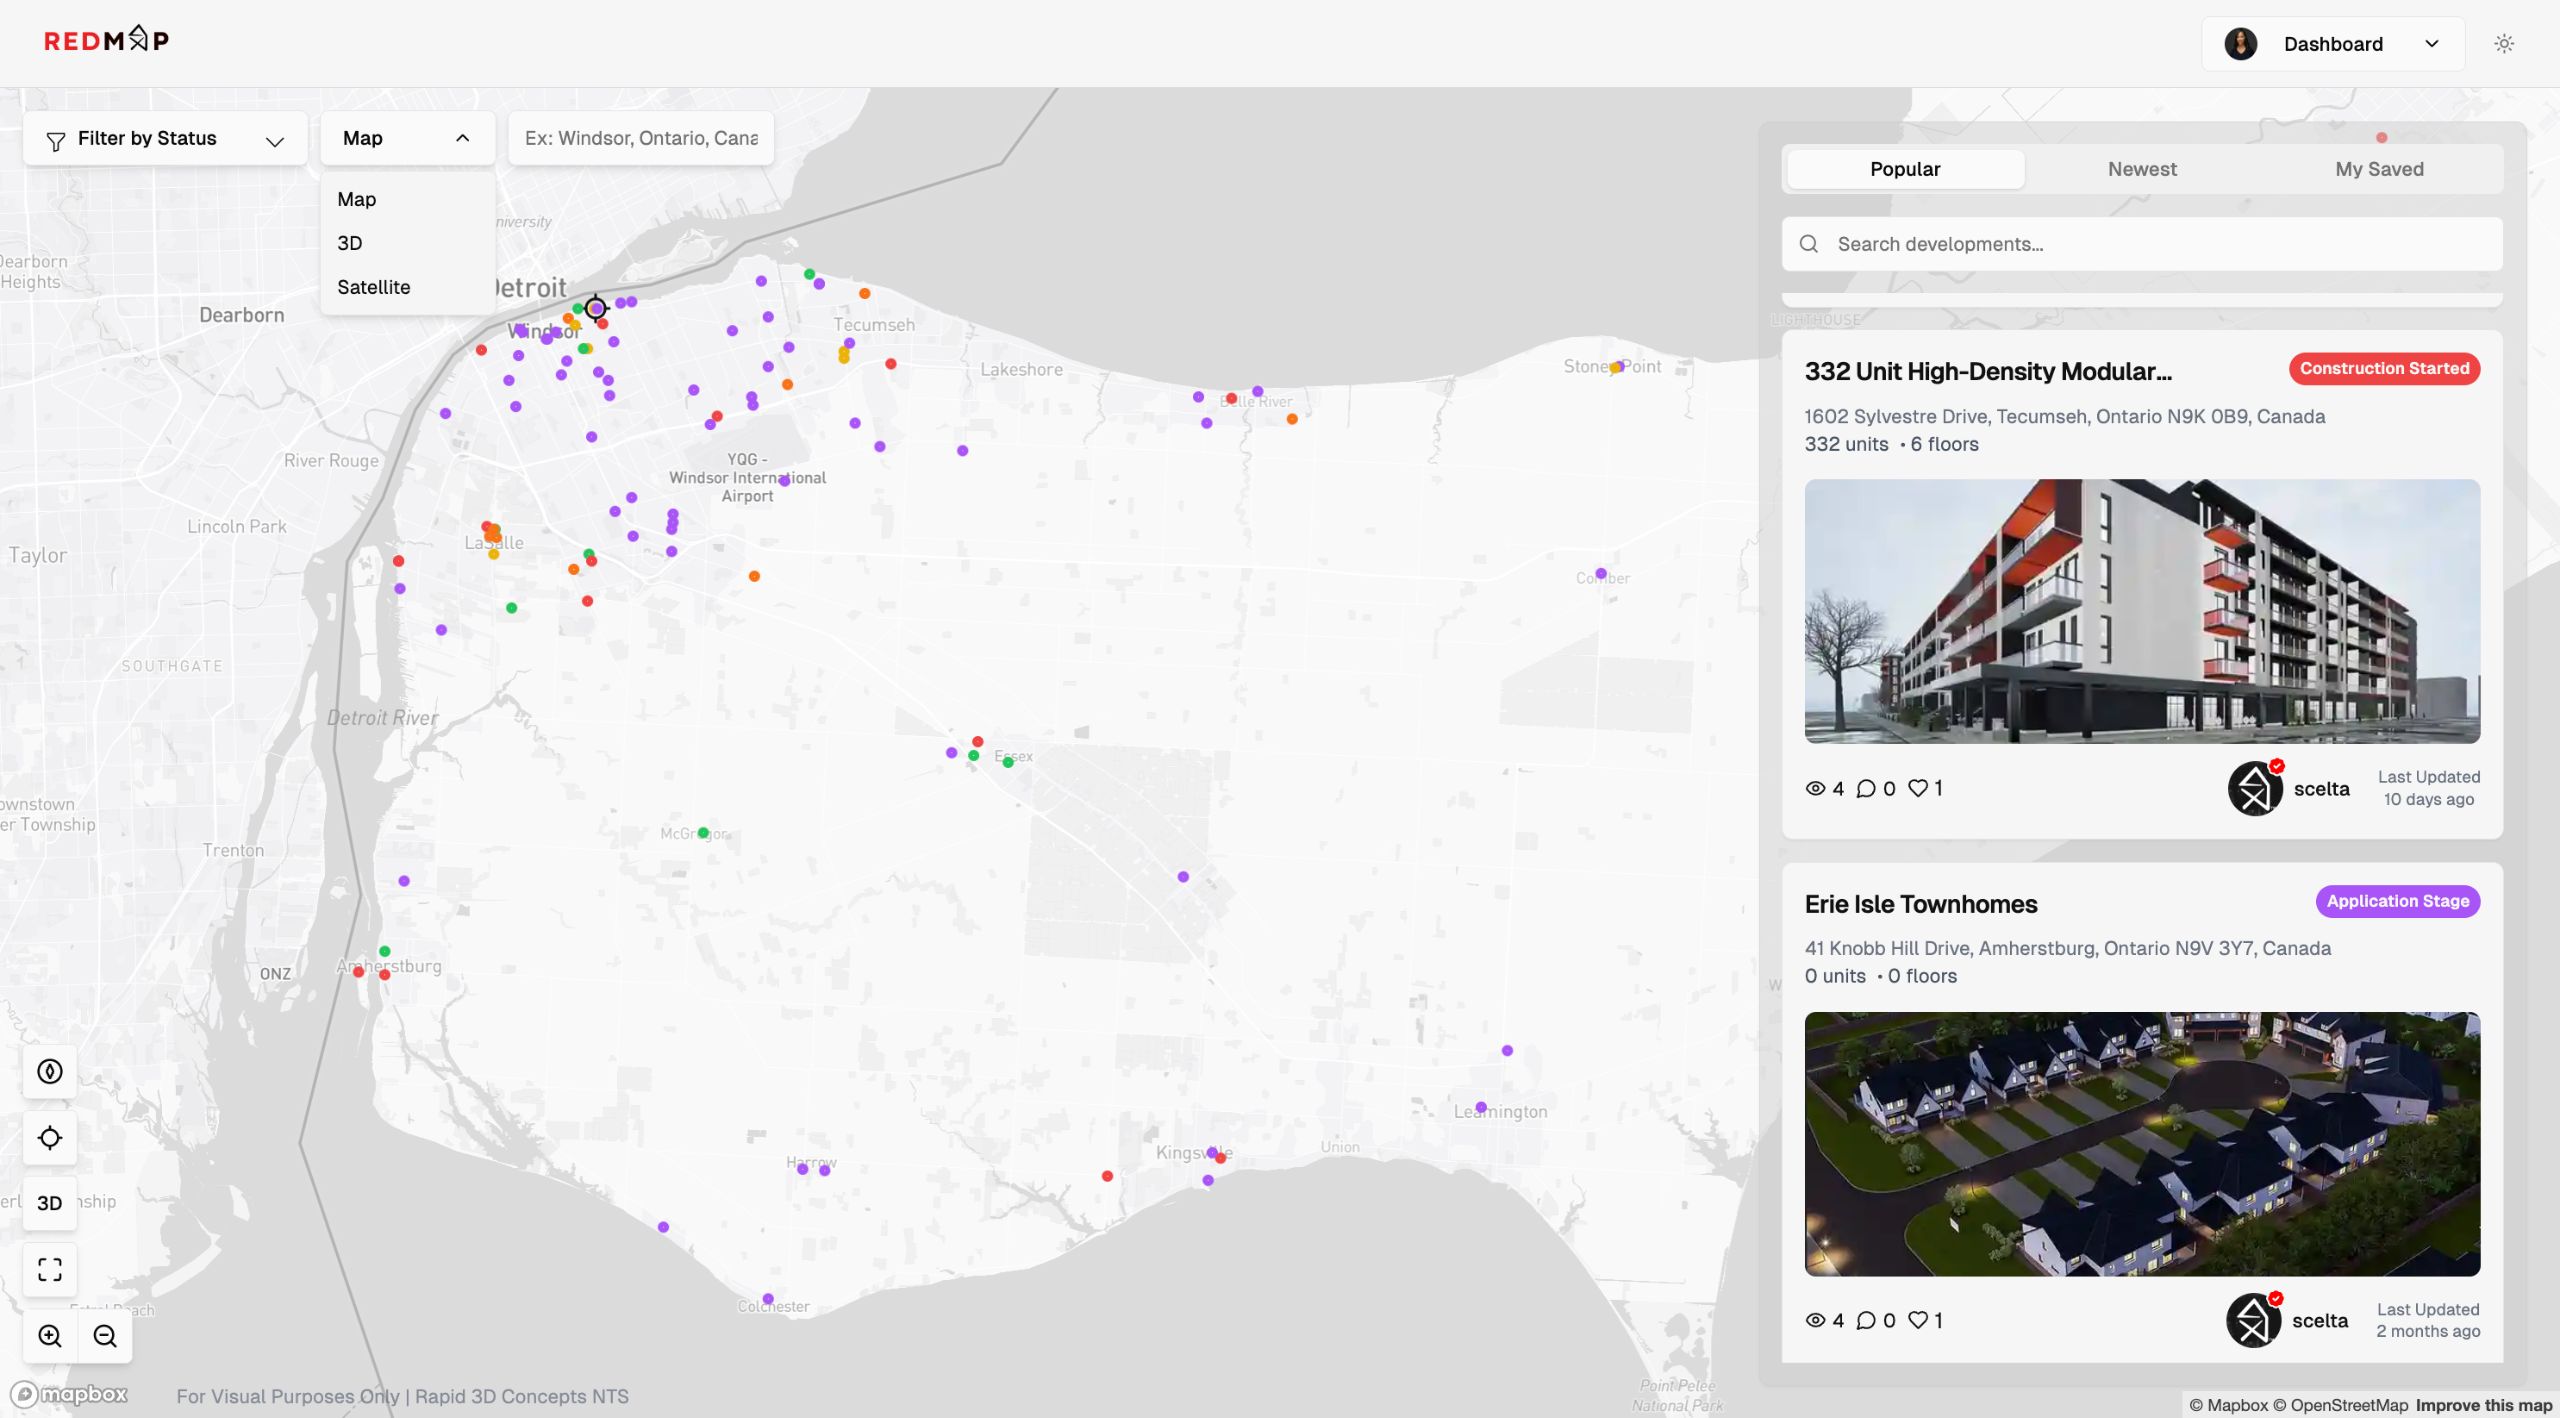Like the 332 Unit development heart icon
The image size is (2560, 1418).
pyautogui.click(x=1918, y=788)
